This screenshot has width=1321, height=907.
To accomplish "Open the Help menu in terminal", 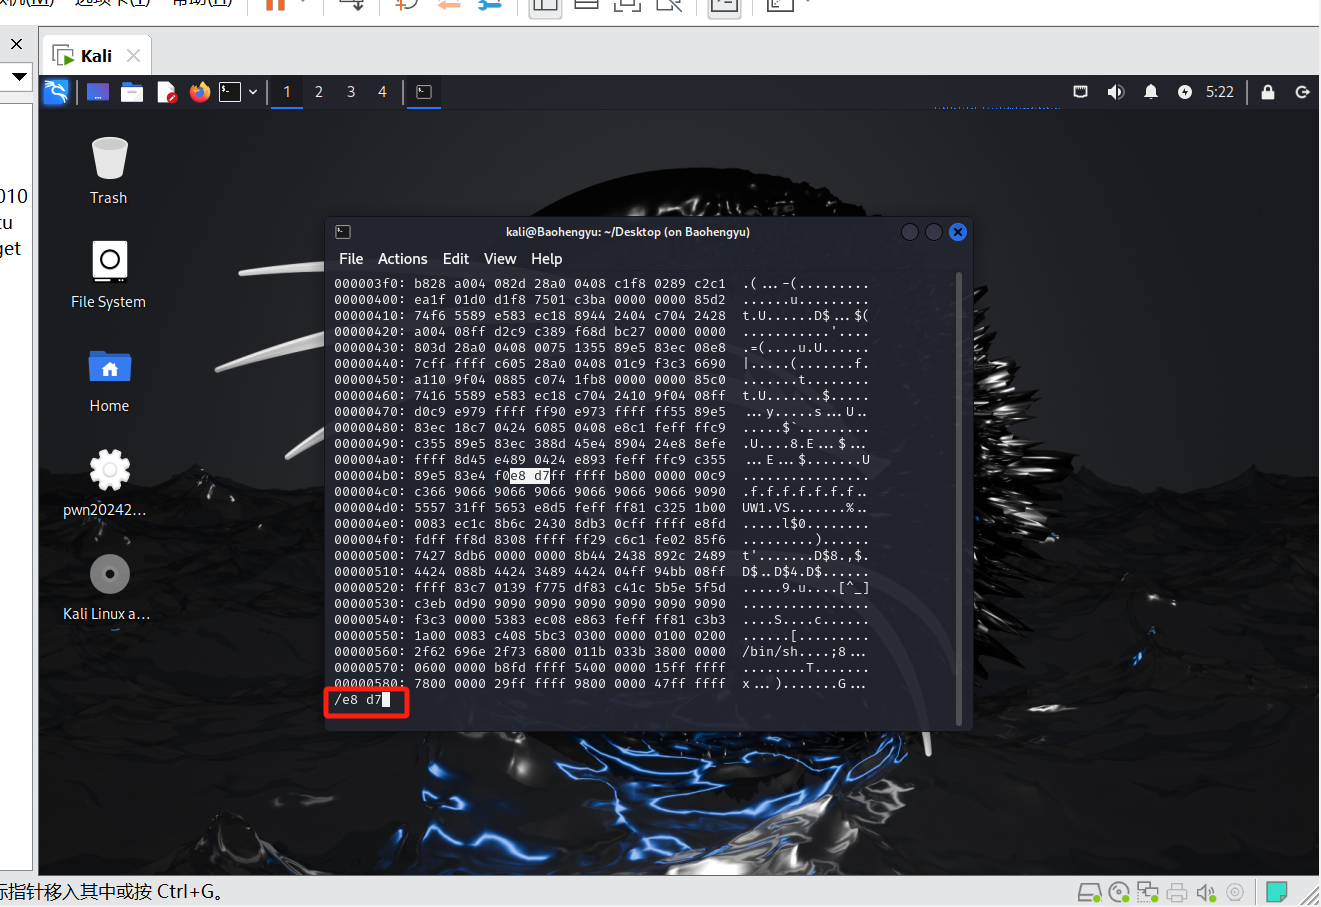I will click(547, 259).
